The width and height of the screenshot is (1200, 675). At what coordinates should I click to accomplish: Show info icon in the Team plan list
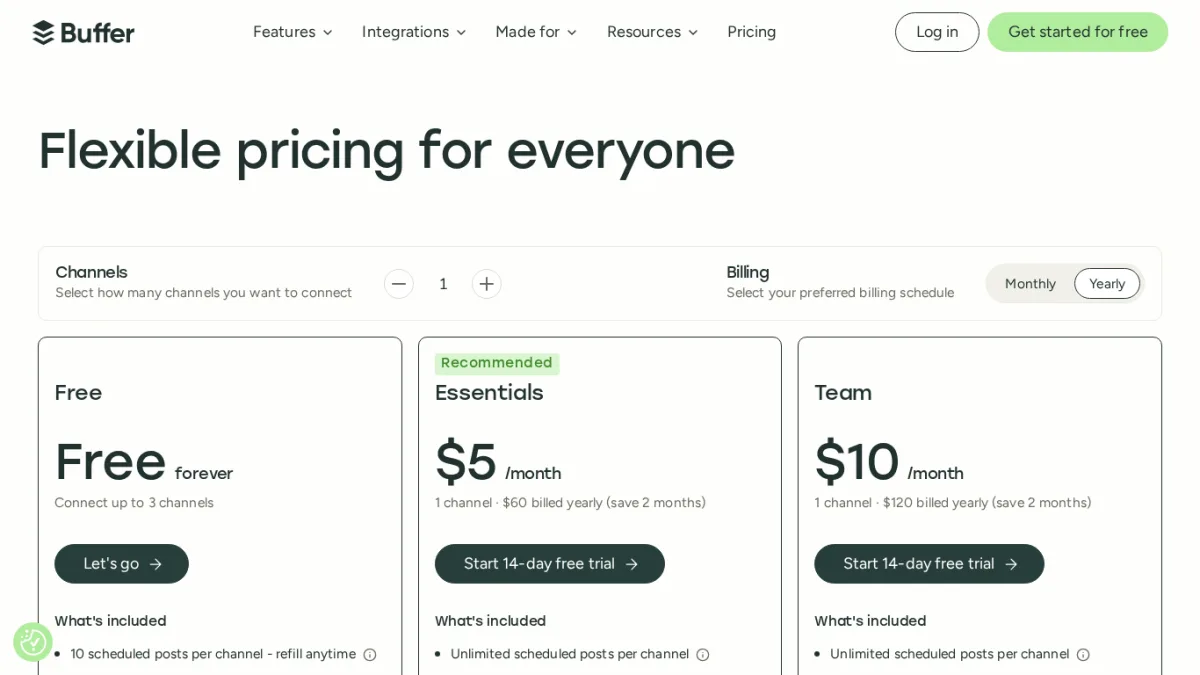click(1083, 654)
